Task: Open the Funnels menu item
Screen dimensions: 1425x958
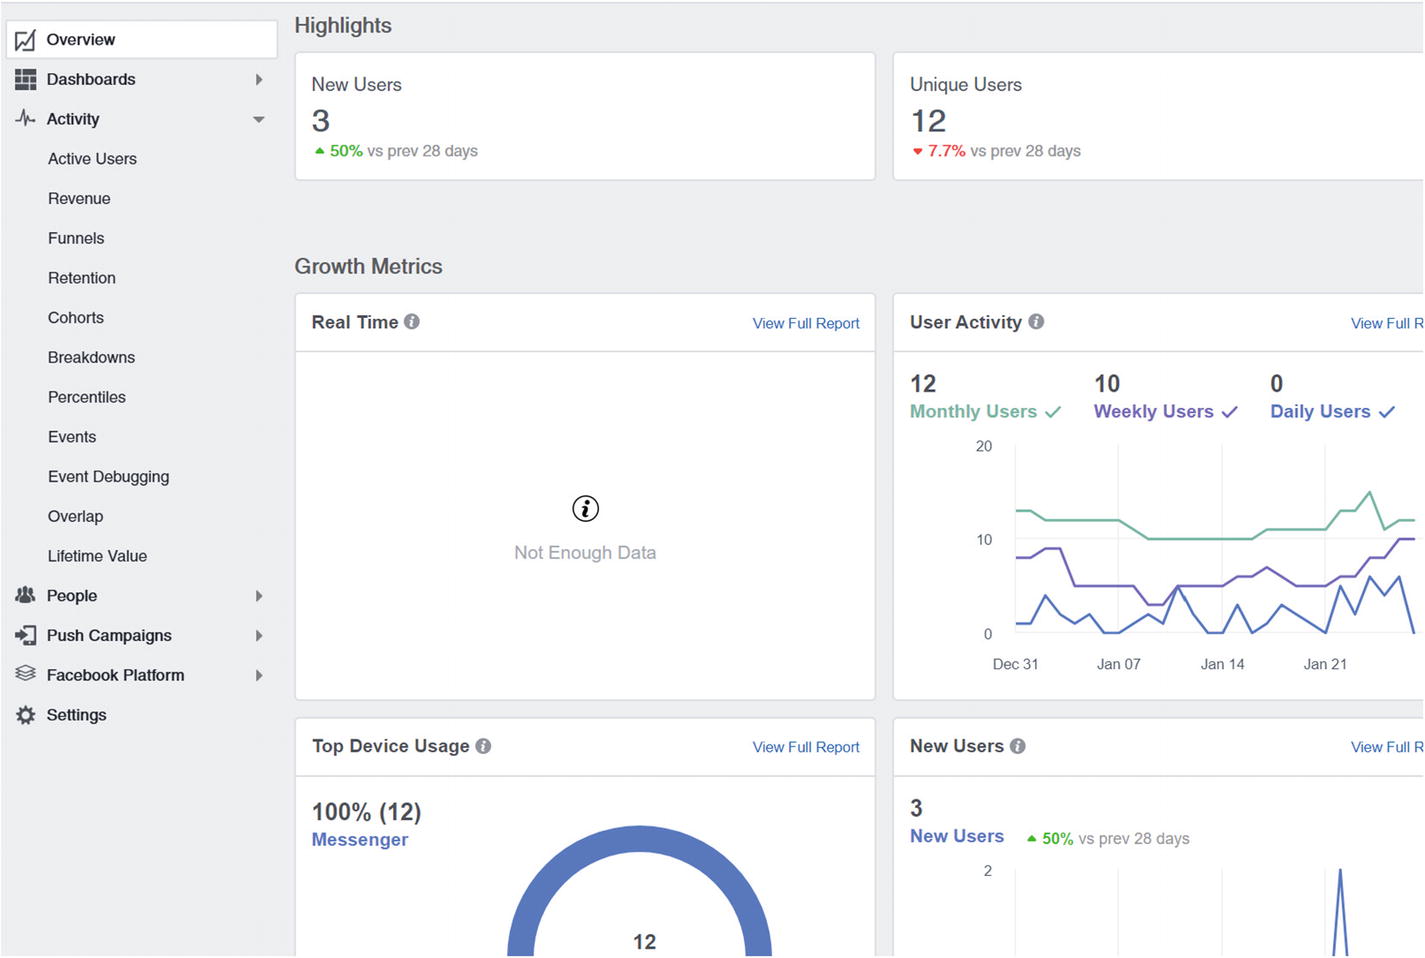Action: coord(76,238)
